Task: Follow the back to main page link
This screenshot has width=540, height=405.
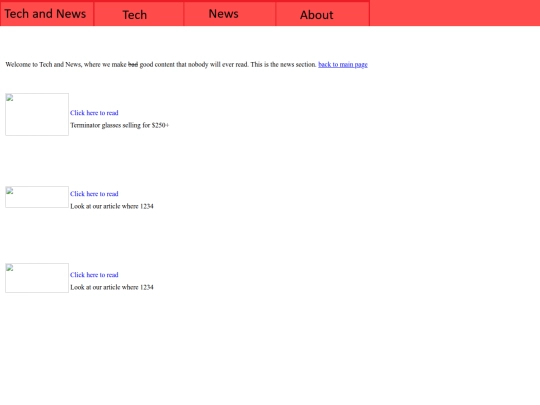Action: point(343,64)
